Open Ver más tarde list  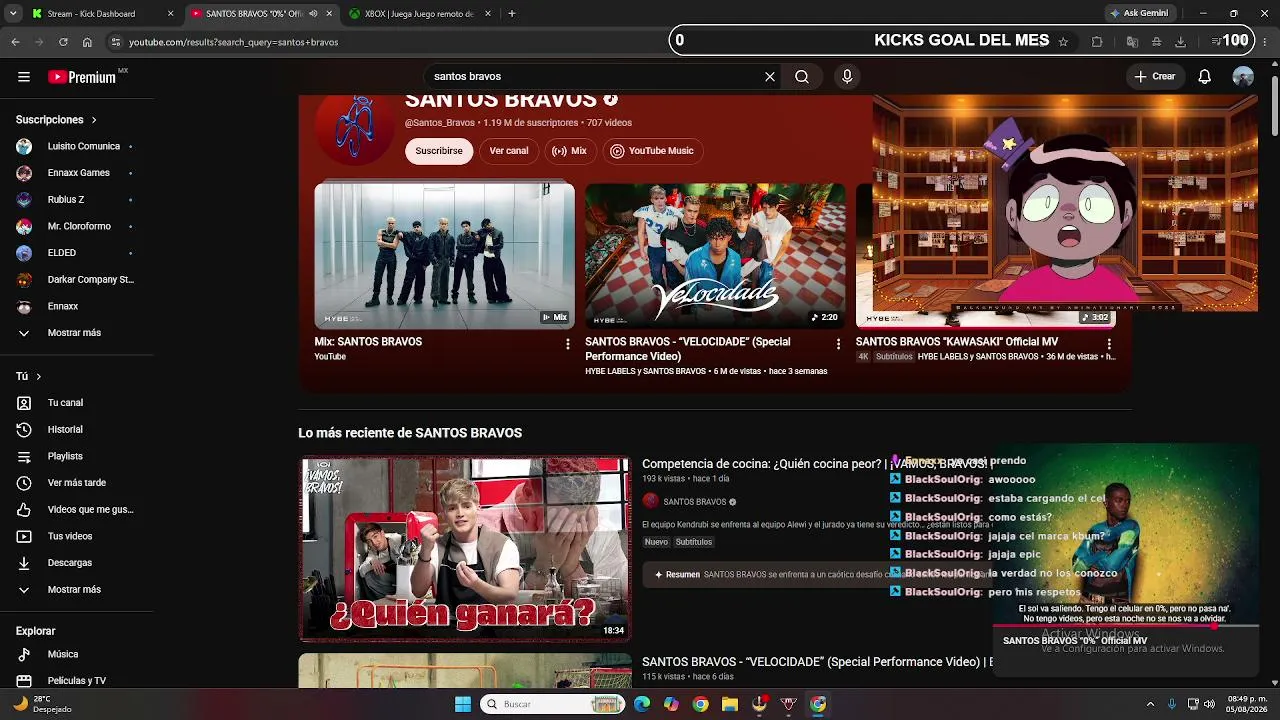(76, 483)
